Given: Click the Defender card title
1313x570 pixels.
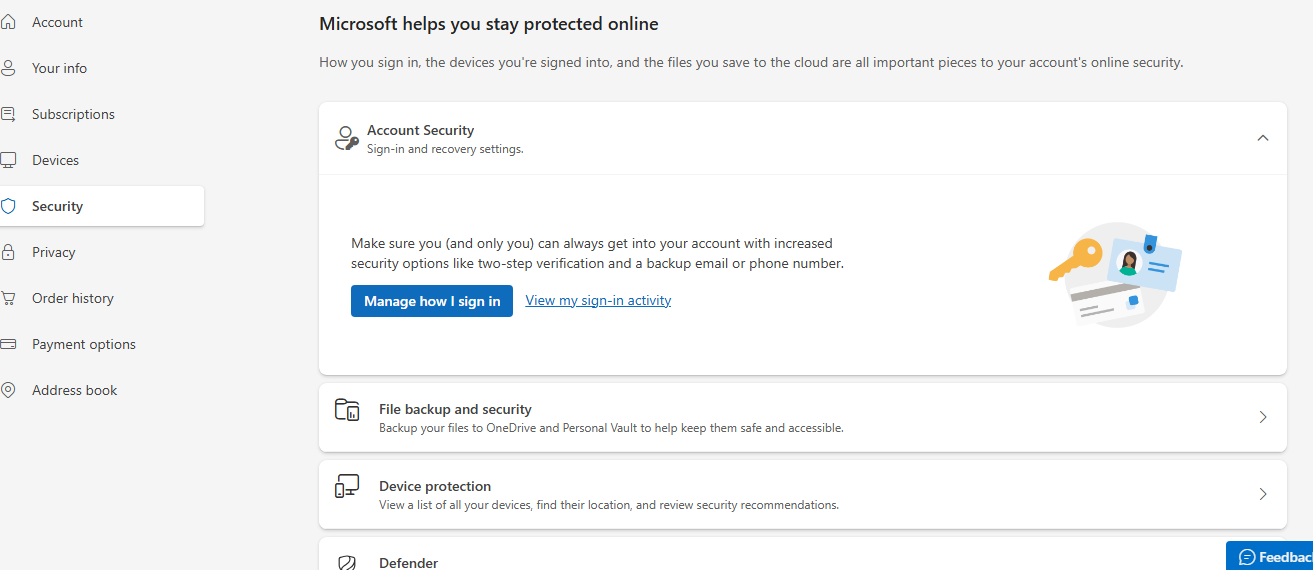Looking at the screenshot, I should pos(408,563).
